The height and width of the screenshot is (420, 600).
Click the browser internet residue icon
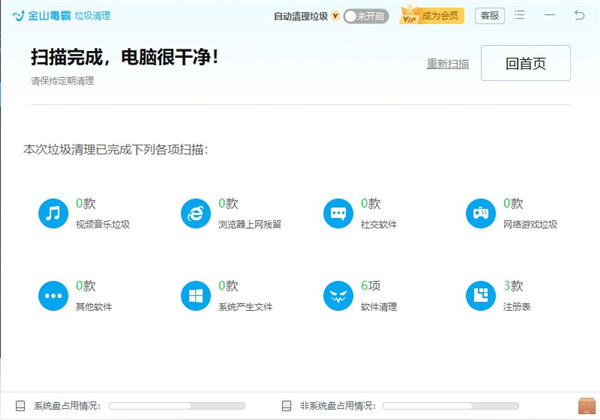(x=195, y=214)
